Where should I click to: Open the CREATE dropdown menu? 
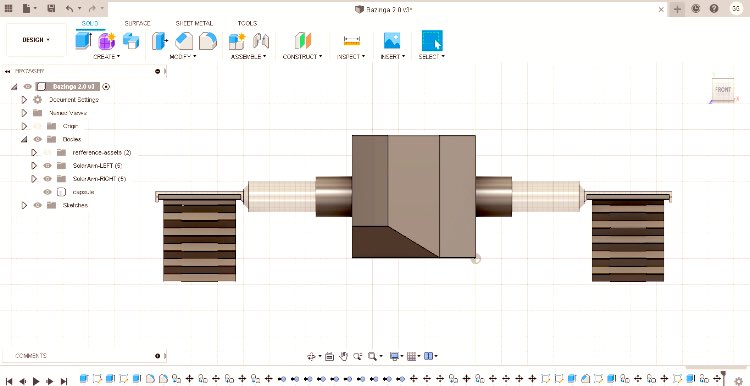(107, 56)
